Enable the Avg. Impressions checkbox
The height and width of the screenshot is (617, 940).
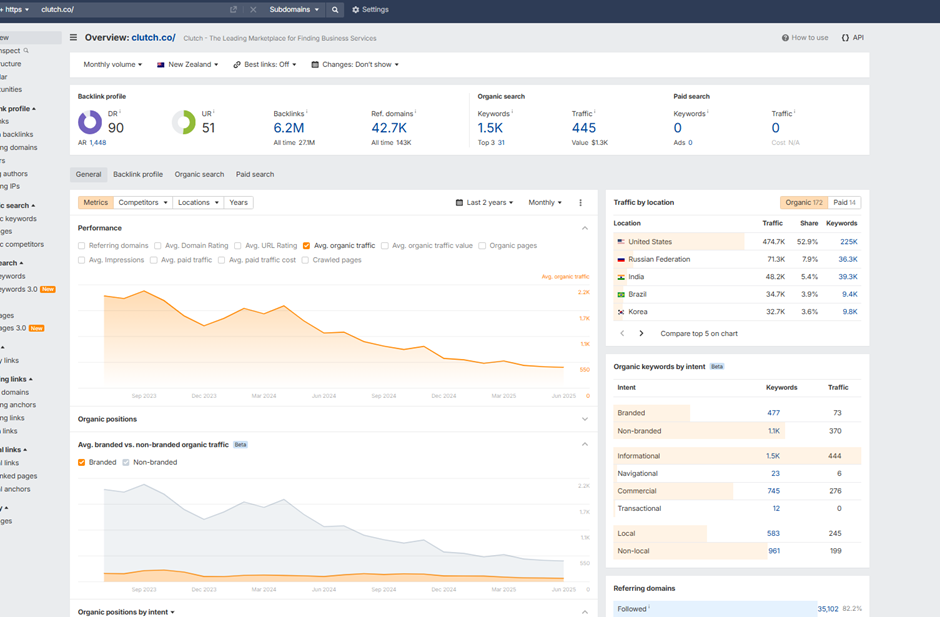click(82, 260)
